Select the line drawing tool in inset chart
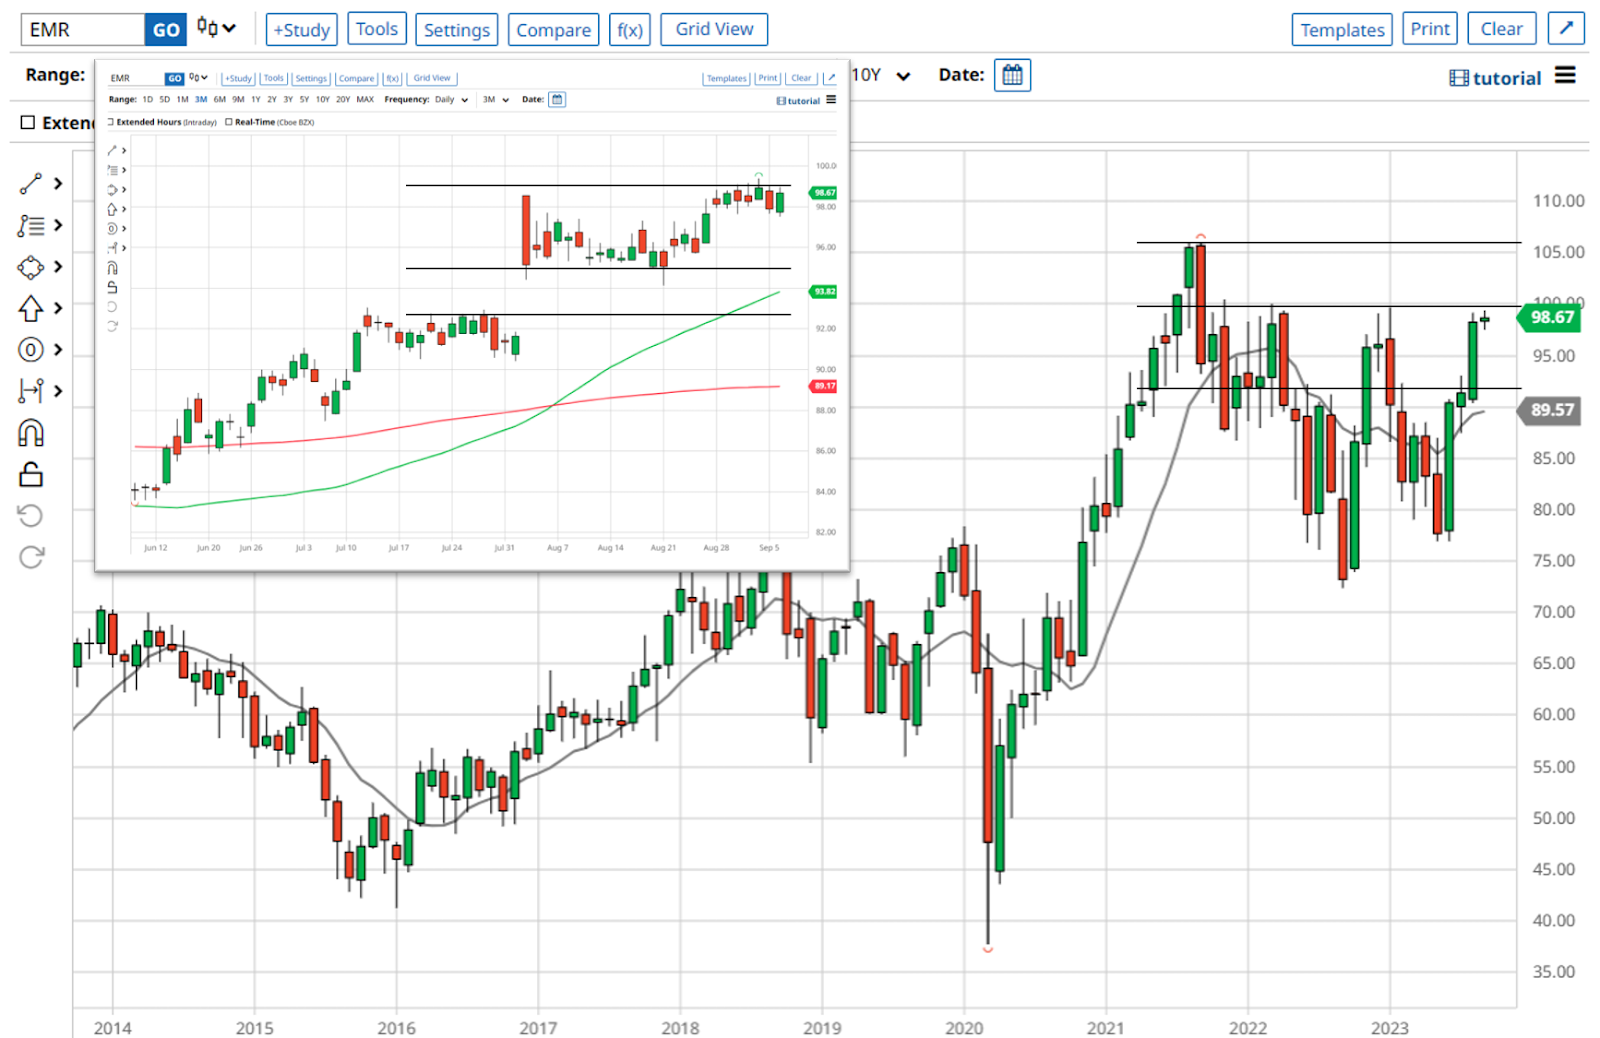This screenshot has width=1600, height=1038. [112, 151]
